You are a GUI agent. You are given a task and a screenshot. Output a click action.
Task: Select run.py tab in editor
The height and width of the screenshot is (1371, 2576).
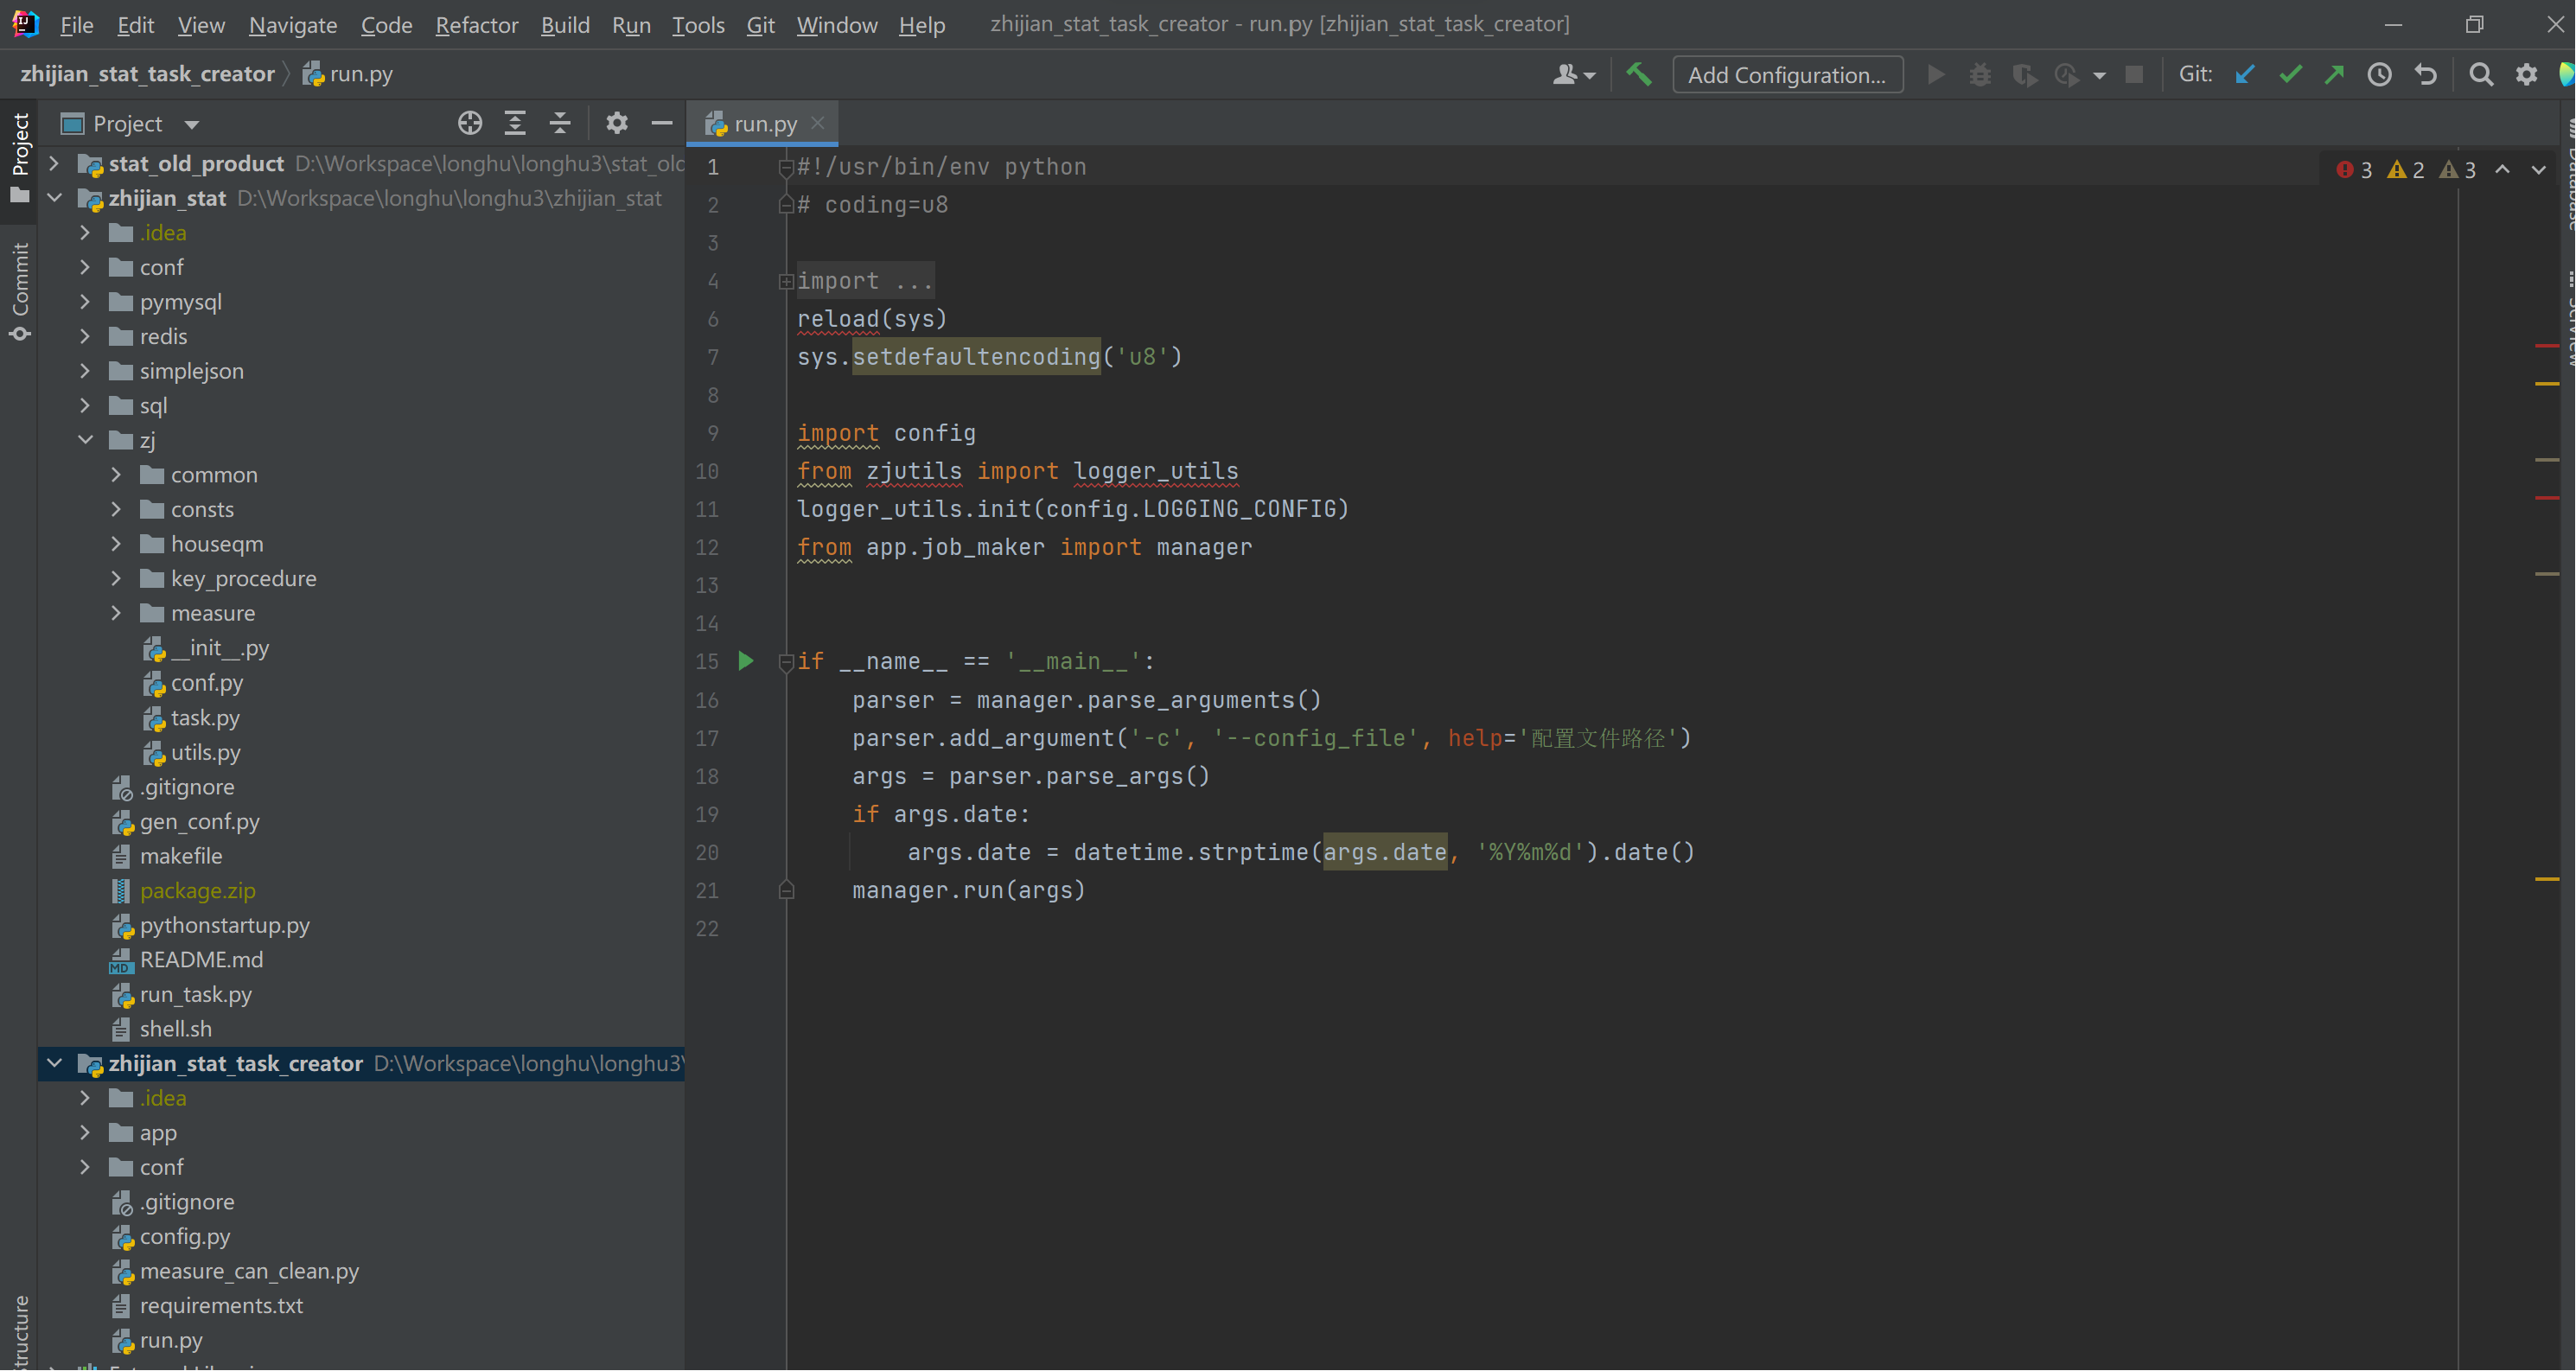(763, 121)
